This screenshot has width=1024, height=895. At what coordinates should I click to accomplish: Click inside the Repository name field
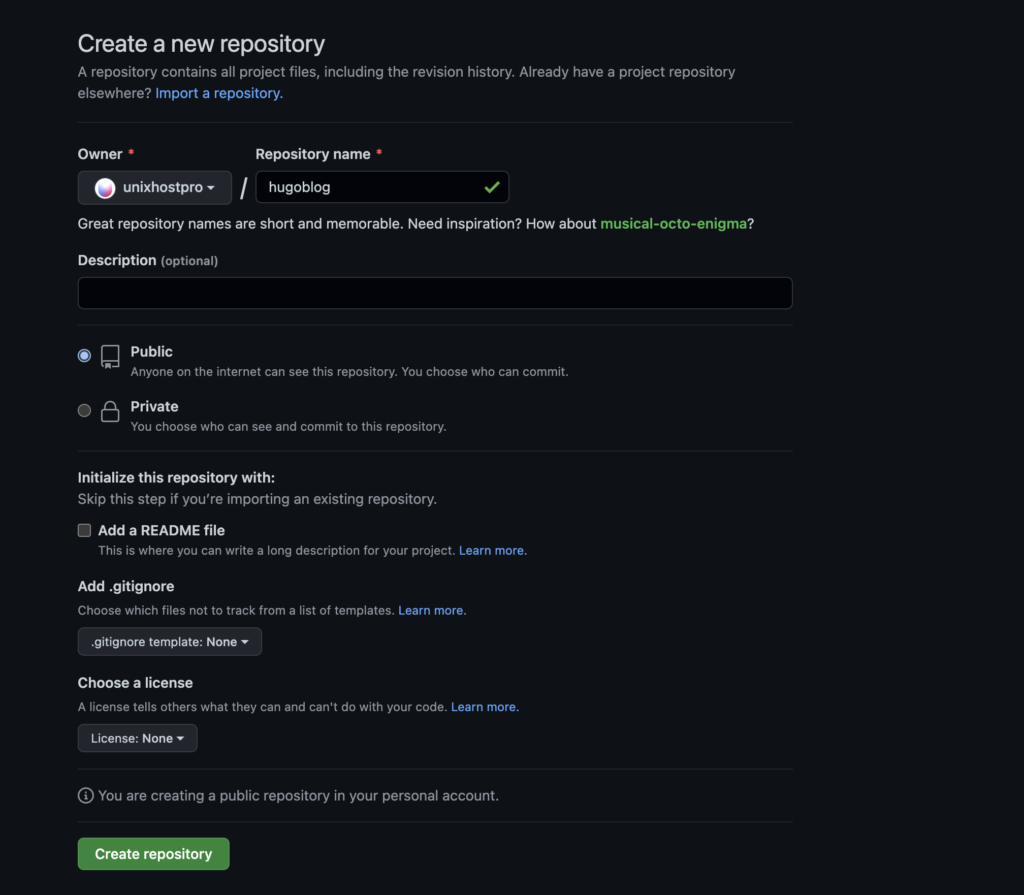382,187
